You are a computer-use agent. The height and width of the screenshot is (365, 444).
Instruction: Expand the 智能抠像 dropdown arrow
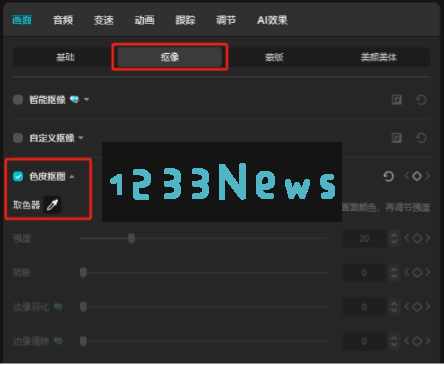click(86, 100)
